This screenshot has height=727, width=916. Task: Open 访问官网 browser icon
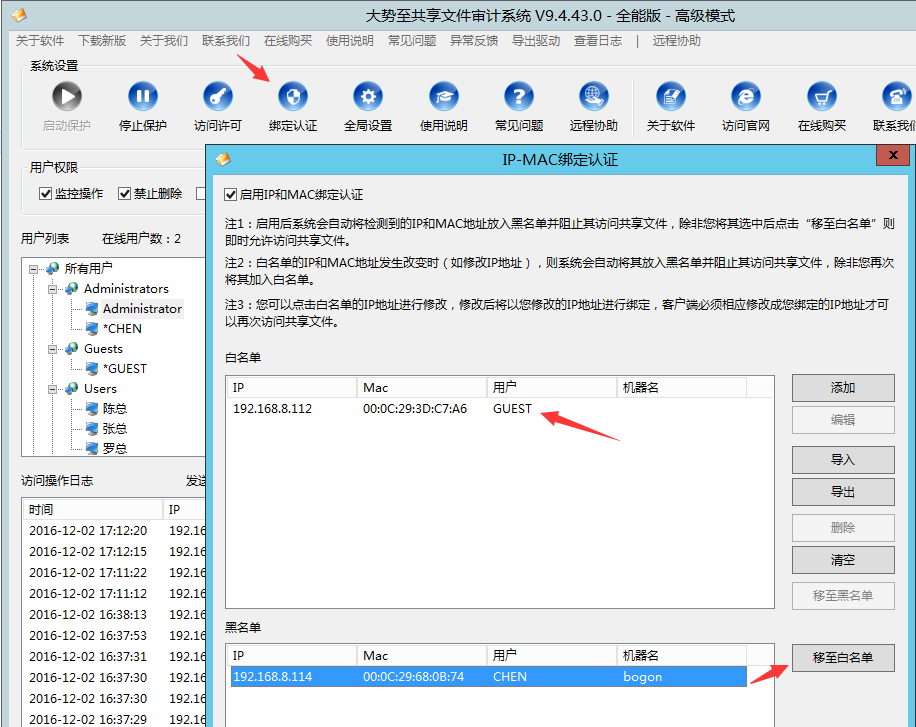coord(746,97)
